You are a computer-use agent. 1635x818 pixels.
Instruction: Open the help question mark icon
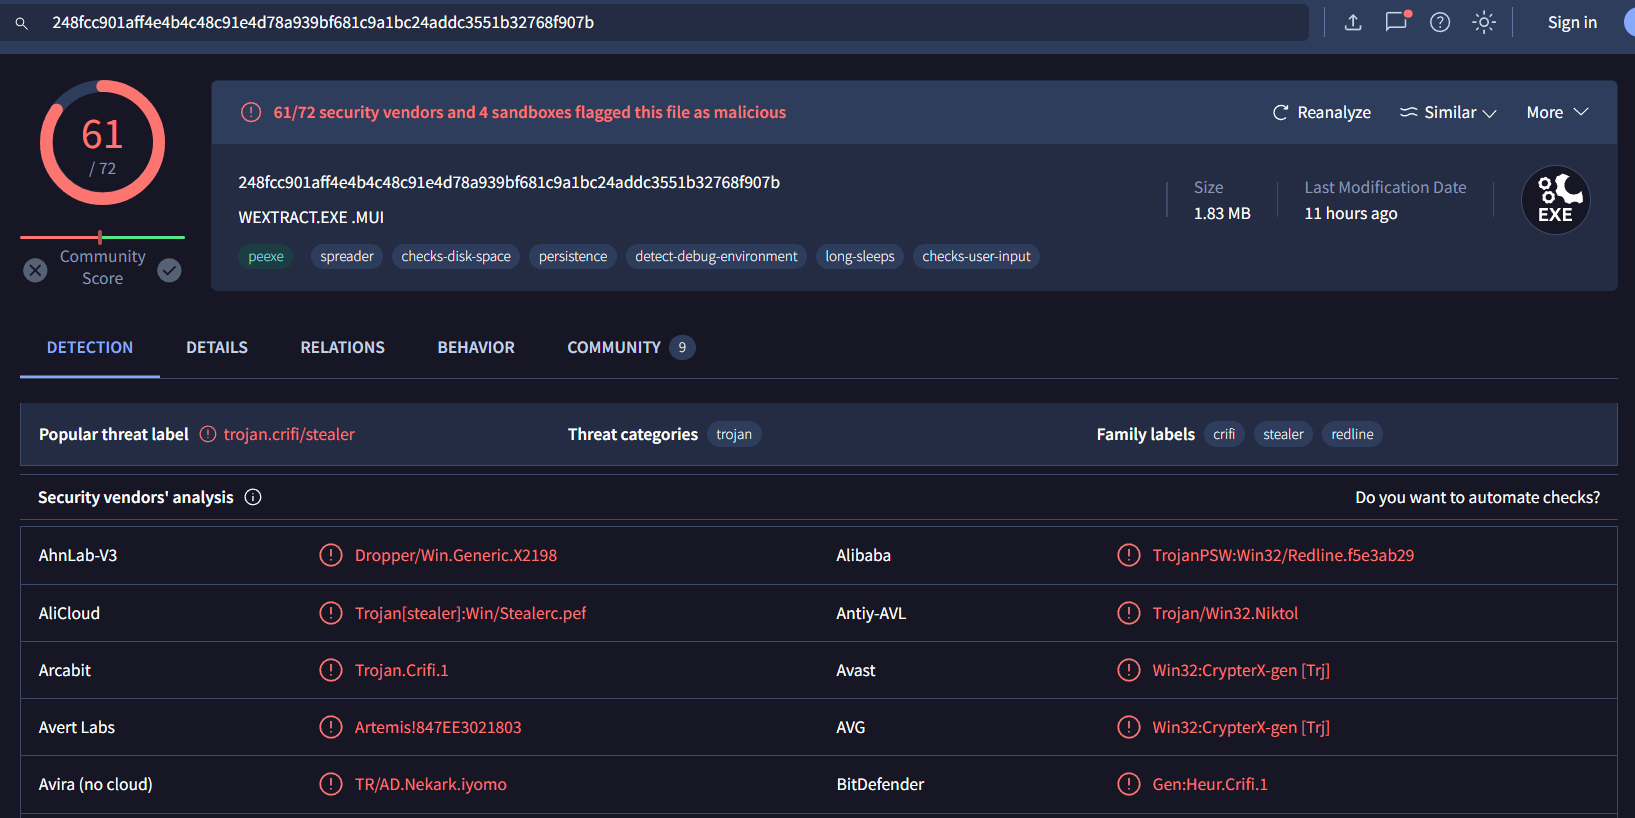pos(1440,22)
